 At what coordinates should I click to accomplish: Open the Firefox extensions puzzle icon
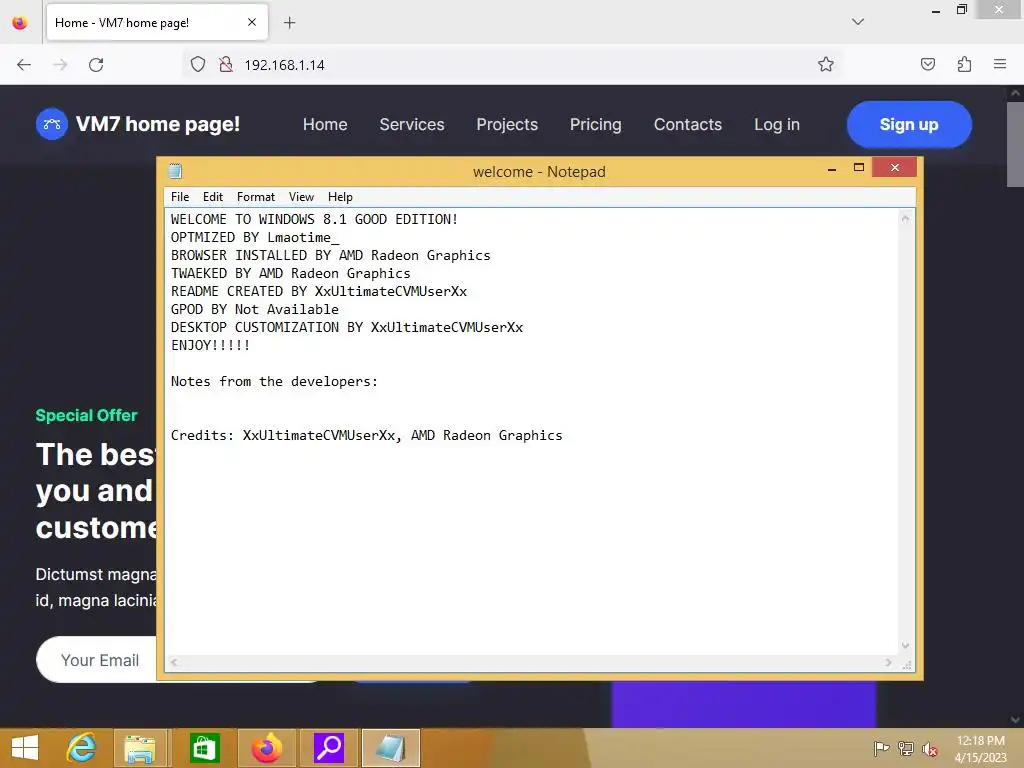(964, 64)
